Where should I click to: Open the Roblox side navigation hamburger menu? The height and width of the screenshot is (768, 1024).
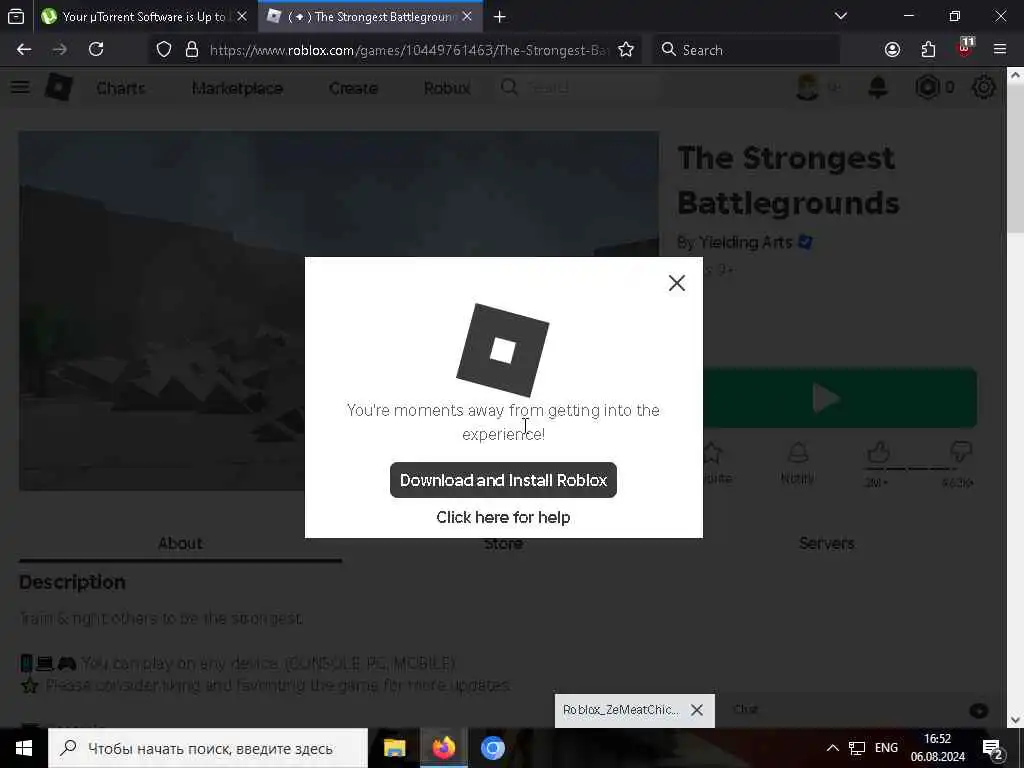point(20,87)
